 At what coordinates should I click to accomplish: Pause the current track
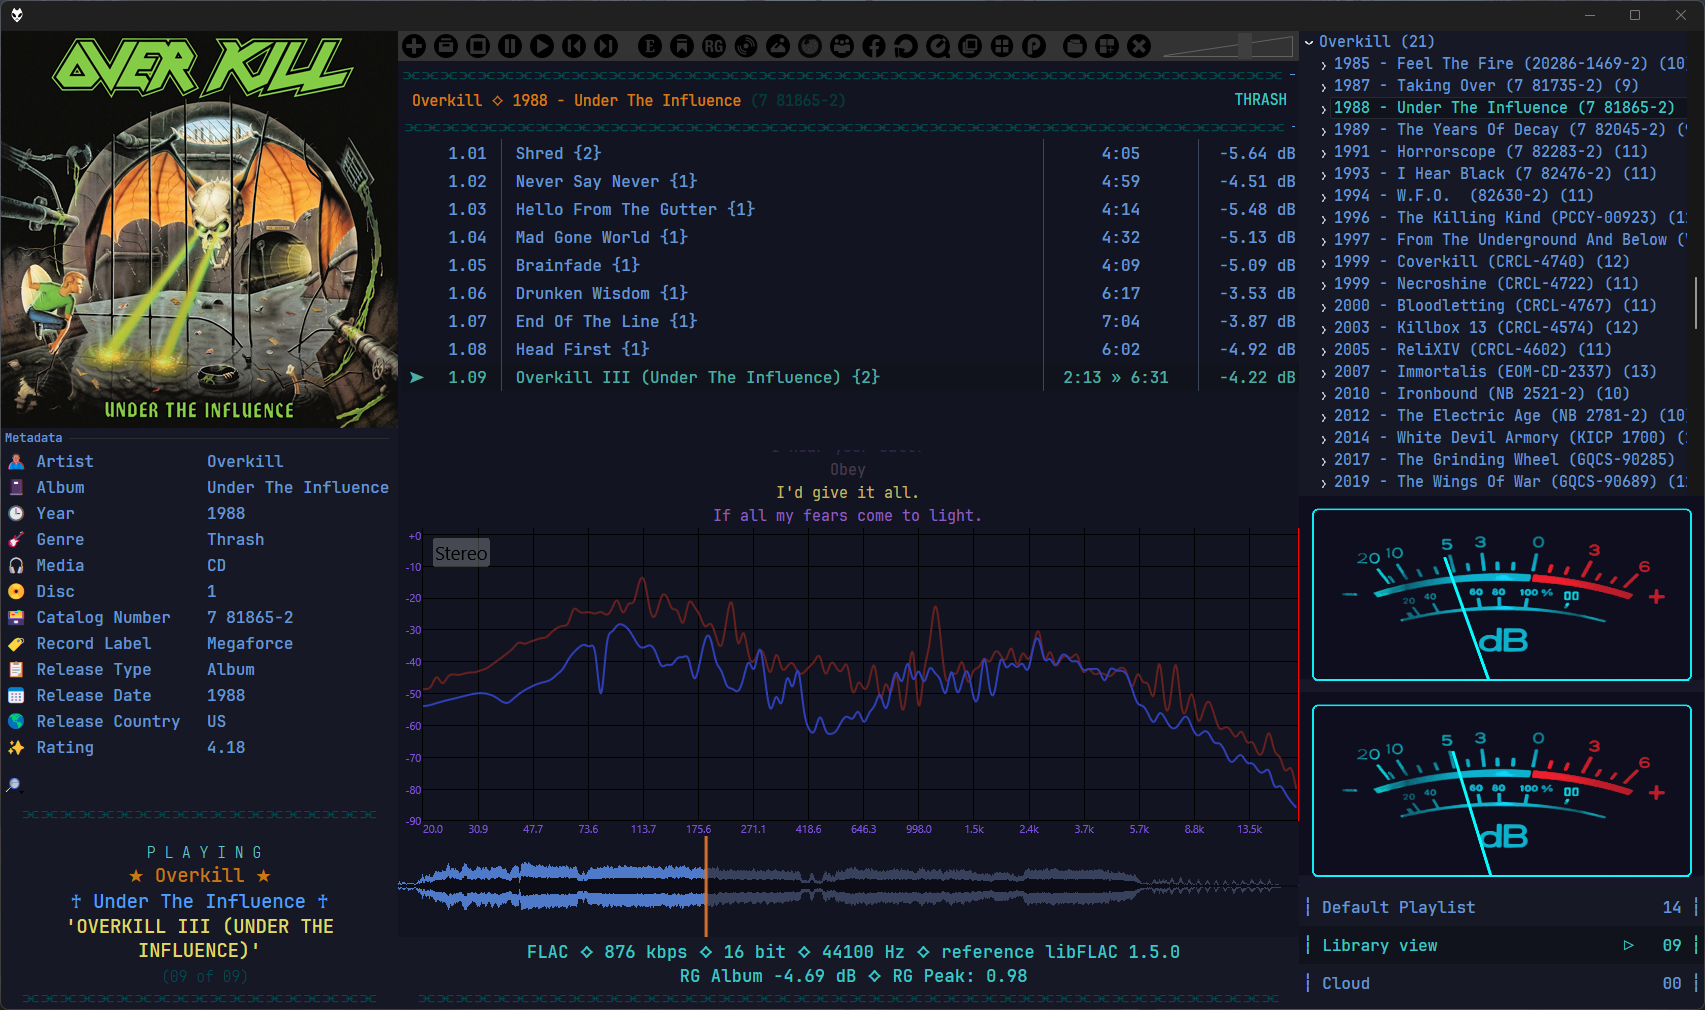point(510,46)
